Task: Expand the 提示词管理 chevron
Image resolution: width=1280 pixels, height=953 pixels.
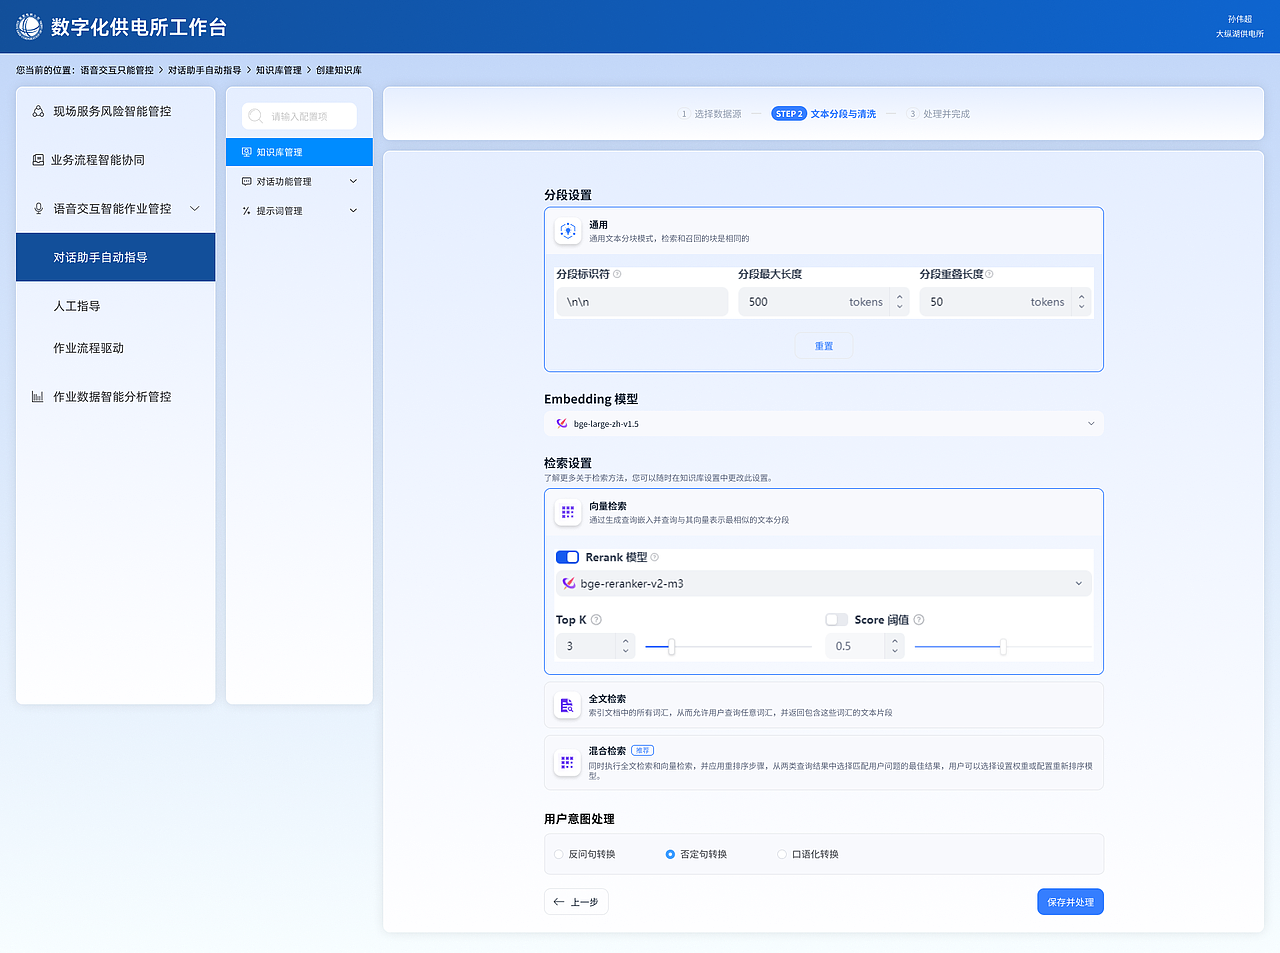Action: click(x=353, y=211)
